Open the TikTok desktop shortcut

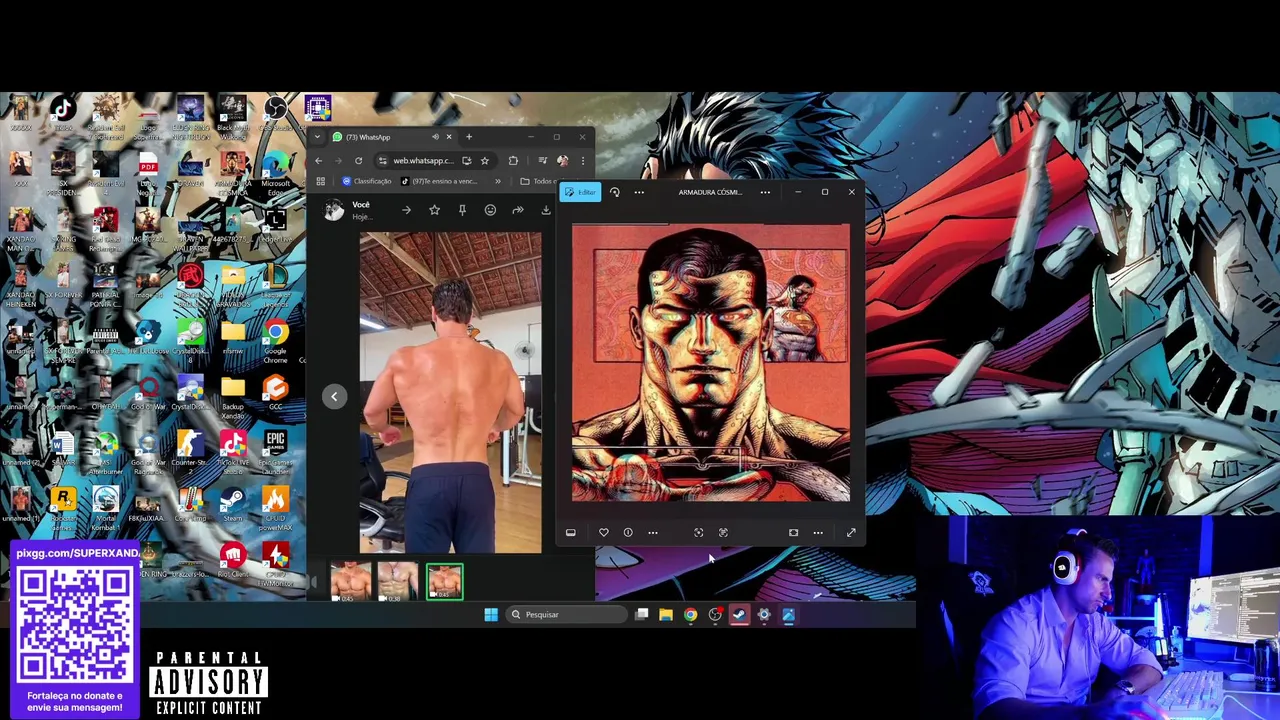coord(63,113)
